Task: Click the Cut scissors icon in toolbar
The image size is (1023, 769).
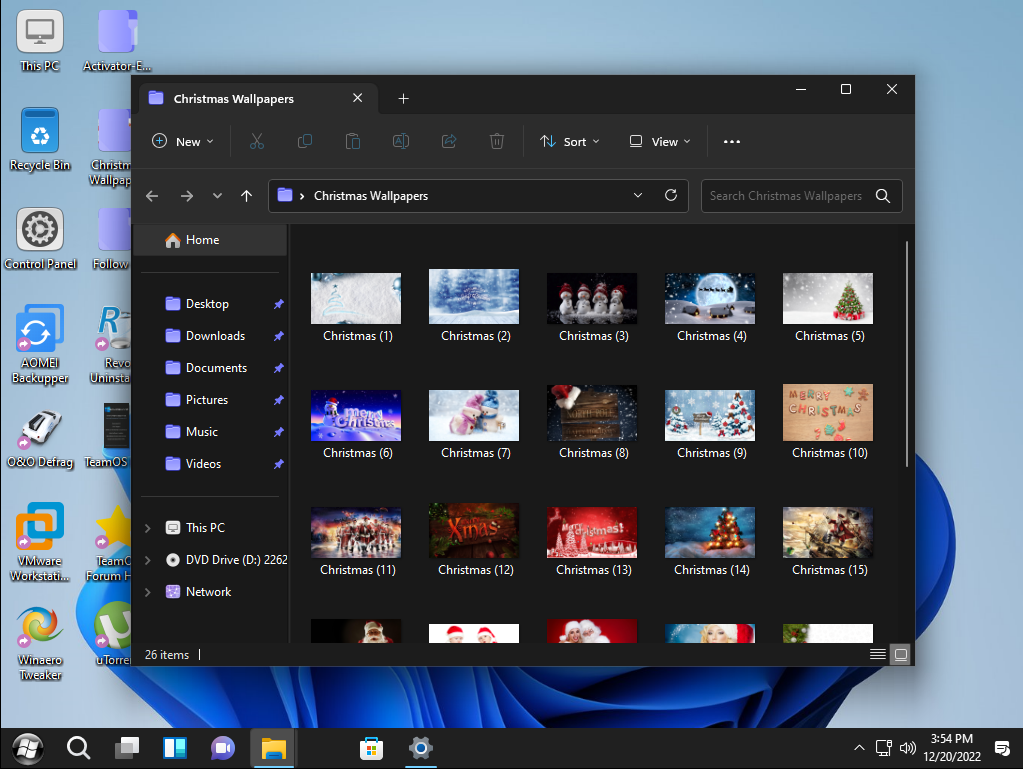Action: (x=257, y=142)
